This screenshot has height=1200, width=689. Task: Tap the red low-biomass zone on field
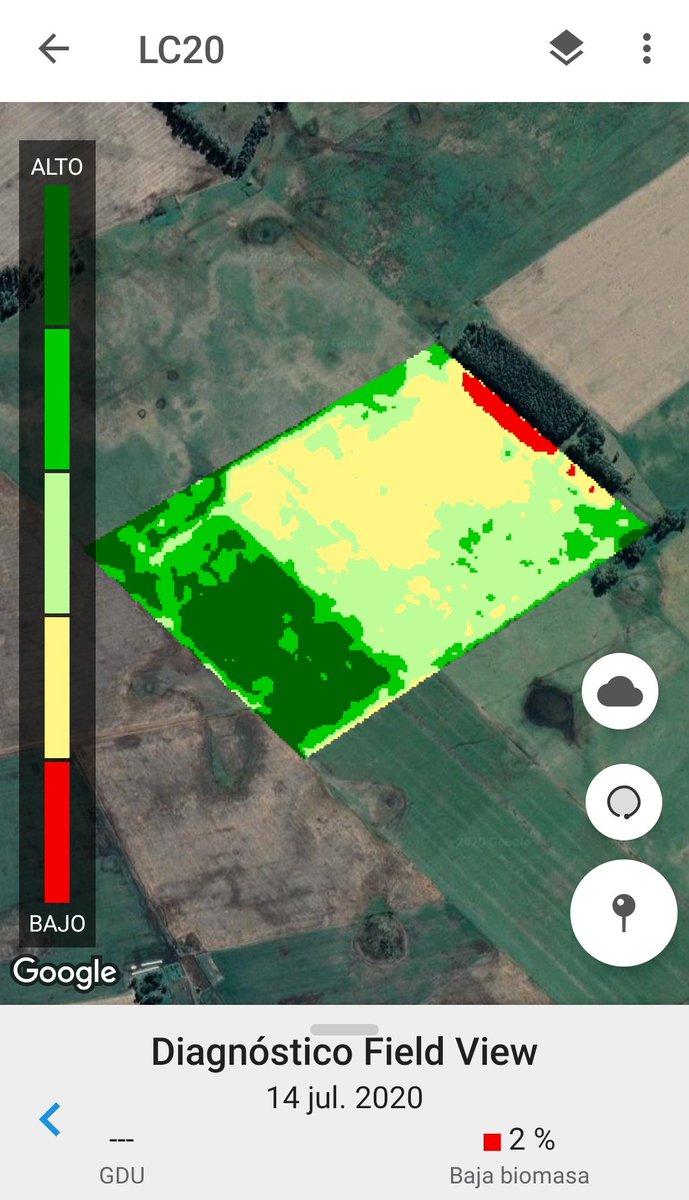pyautogui.click(x=508, y=414)
